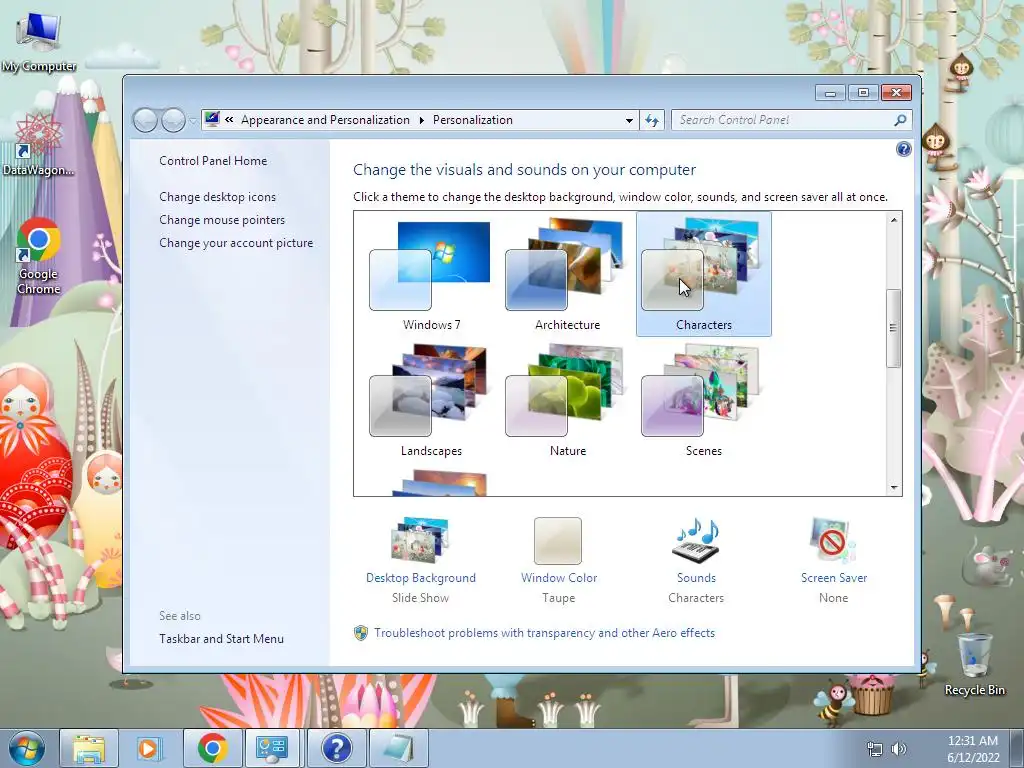Image resolution: width=1024 pixels, height=768 pixels.
Task: Click the Back navigation button
Action: [145, 120]
